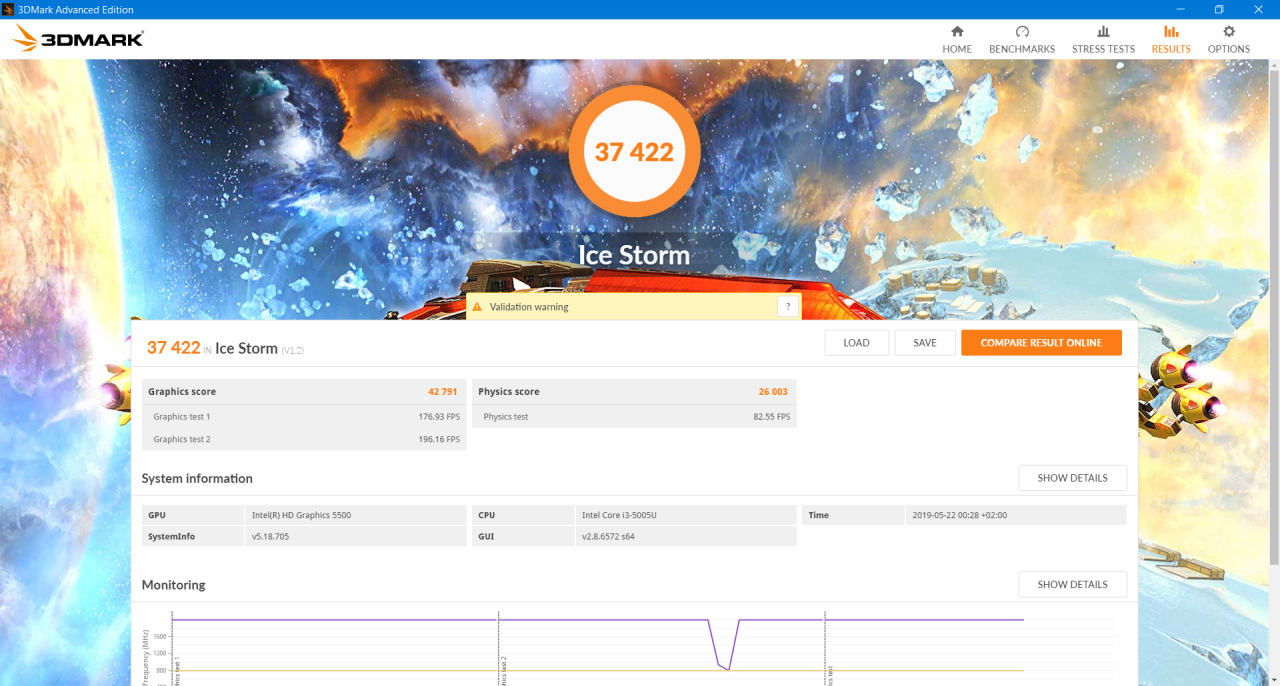Click the time value 2019-05-22 00:28
Viewport: 1280px width, 686px height.
point(959,515)
